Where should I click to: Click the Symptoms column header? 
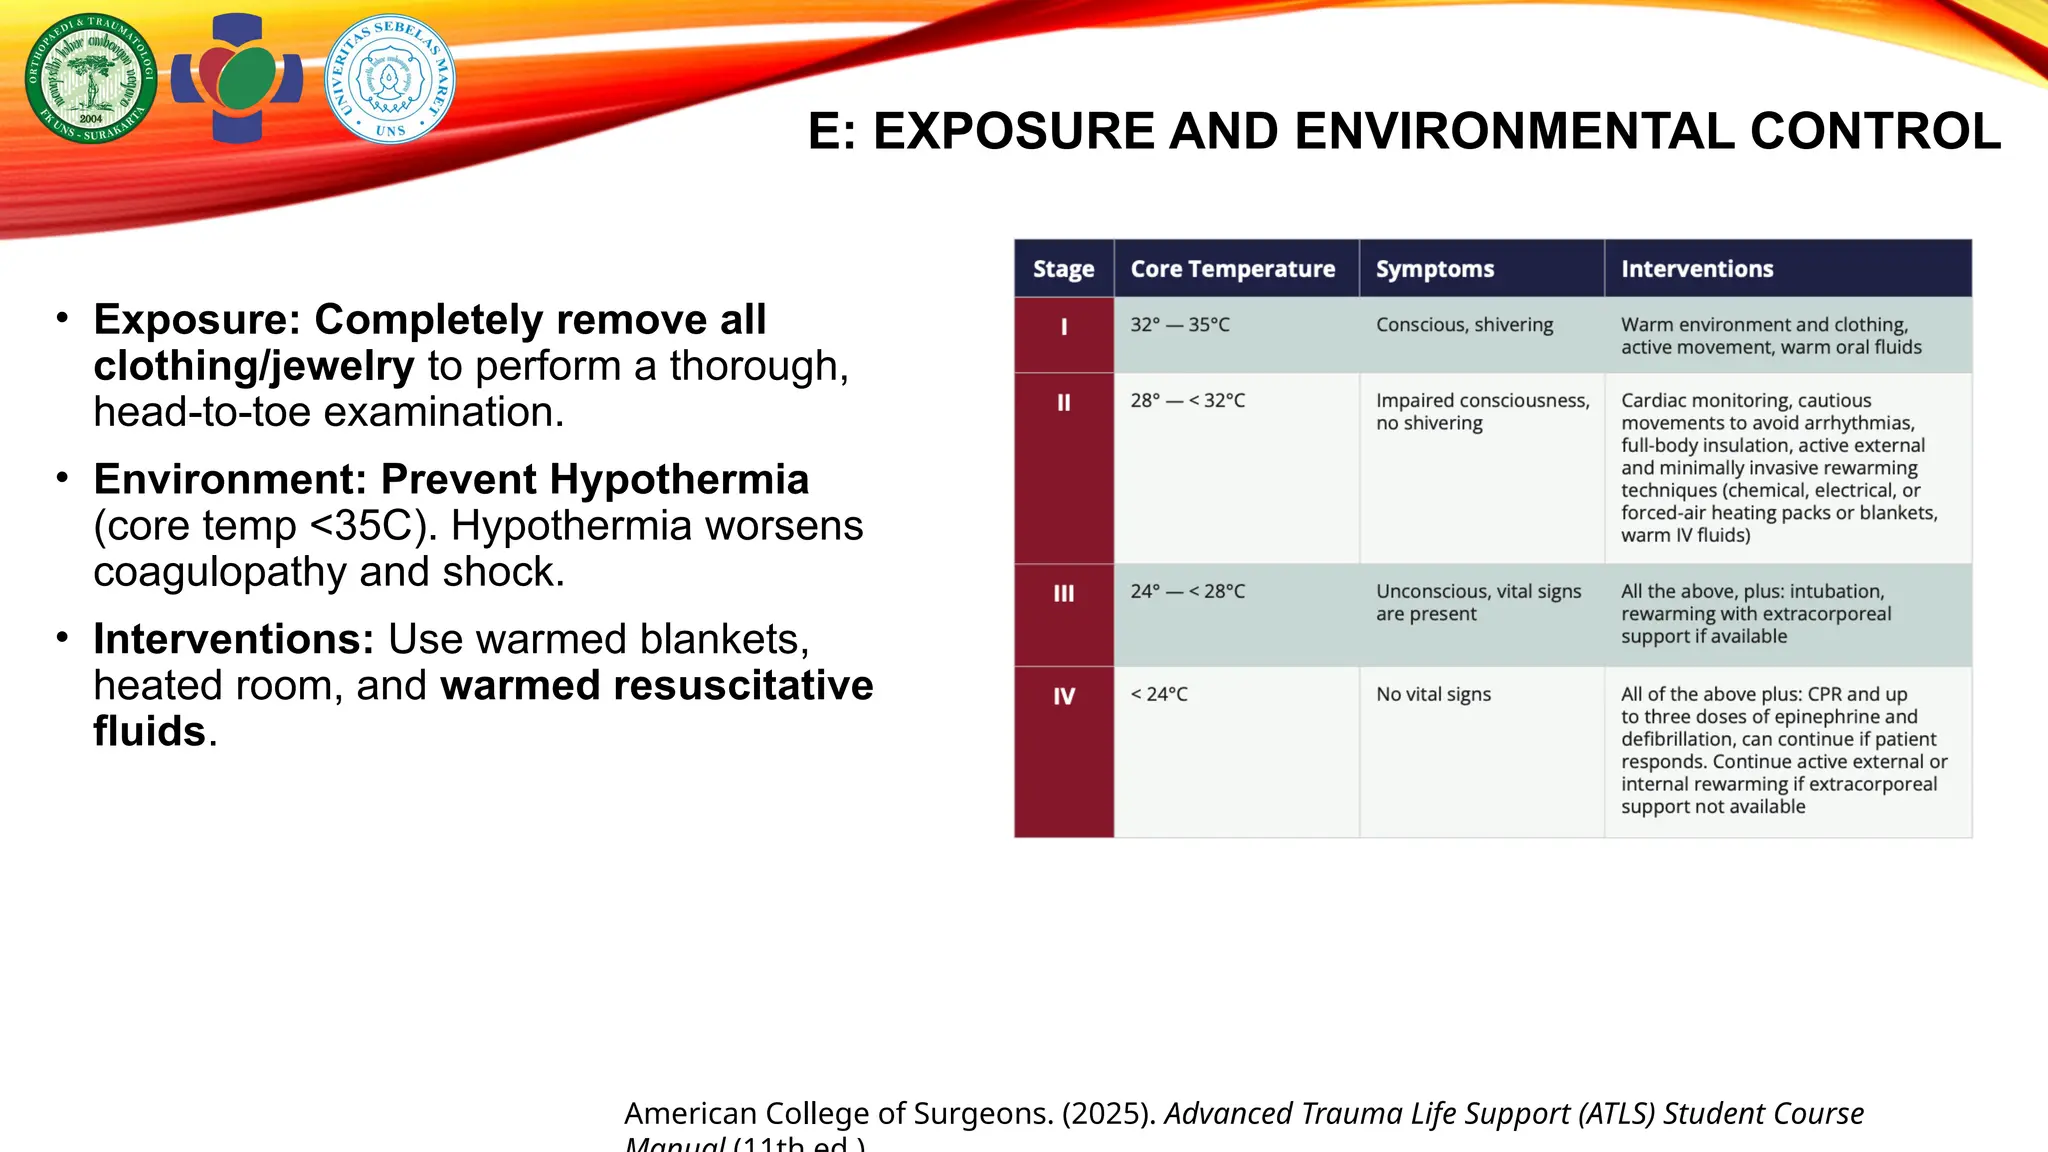coord(1435,269)
